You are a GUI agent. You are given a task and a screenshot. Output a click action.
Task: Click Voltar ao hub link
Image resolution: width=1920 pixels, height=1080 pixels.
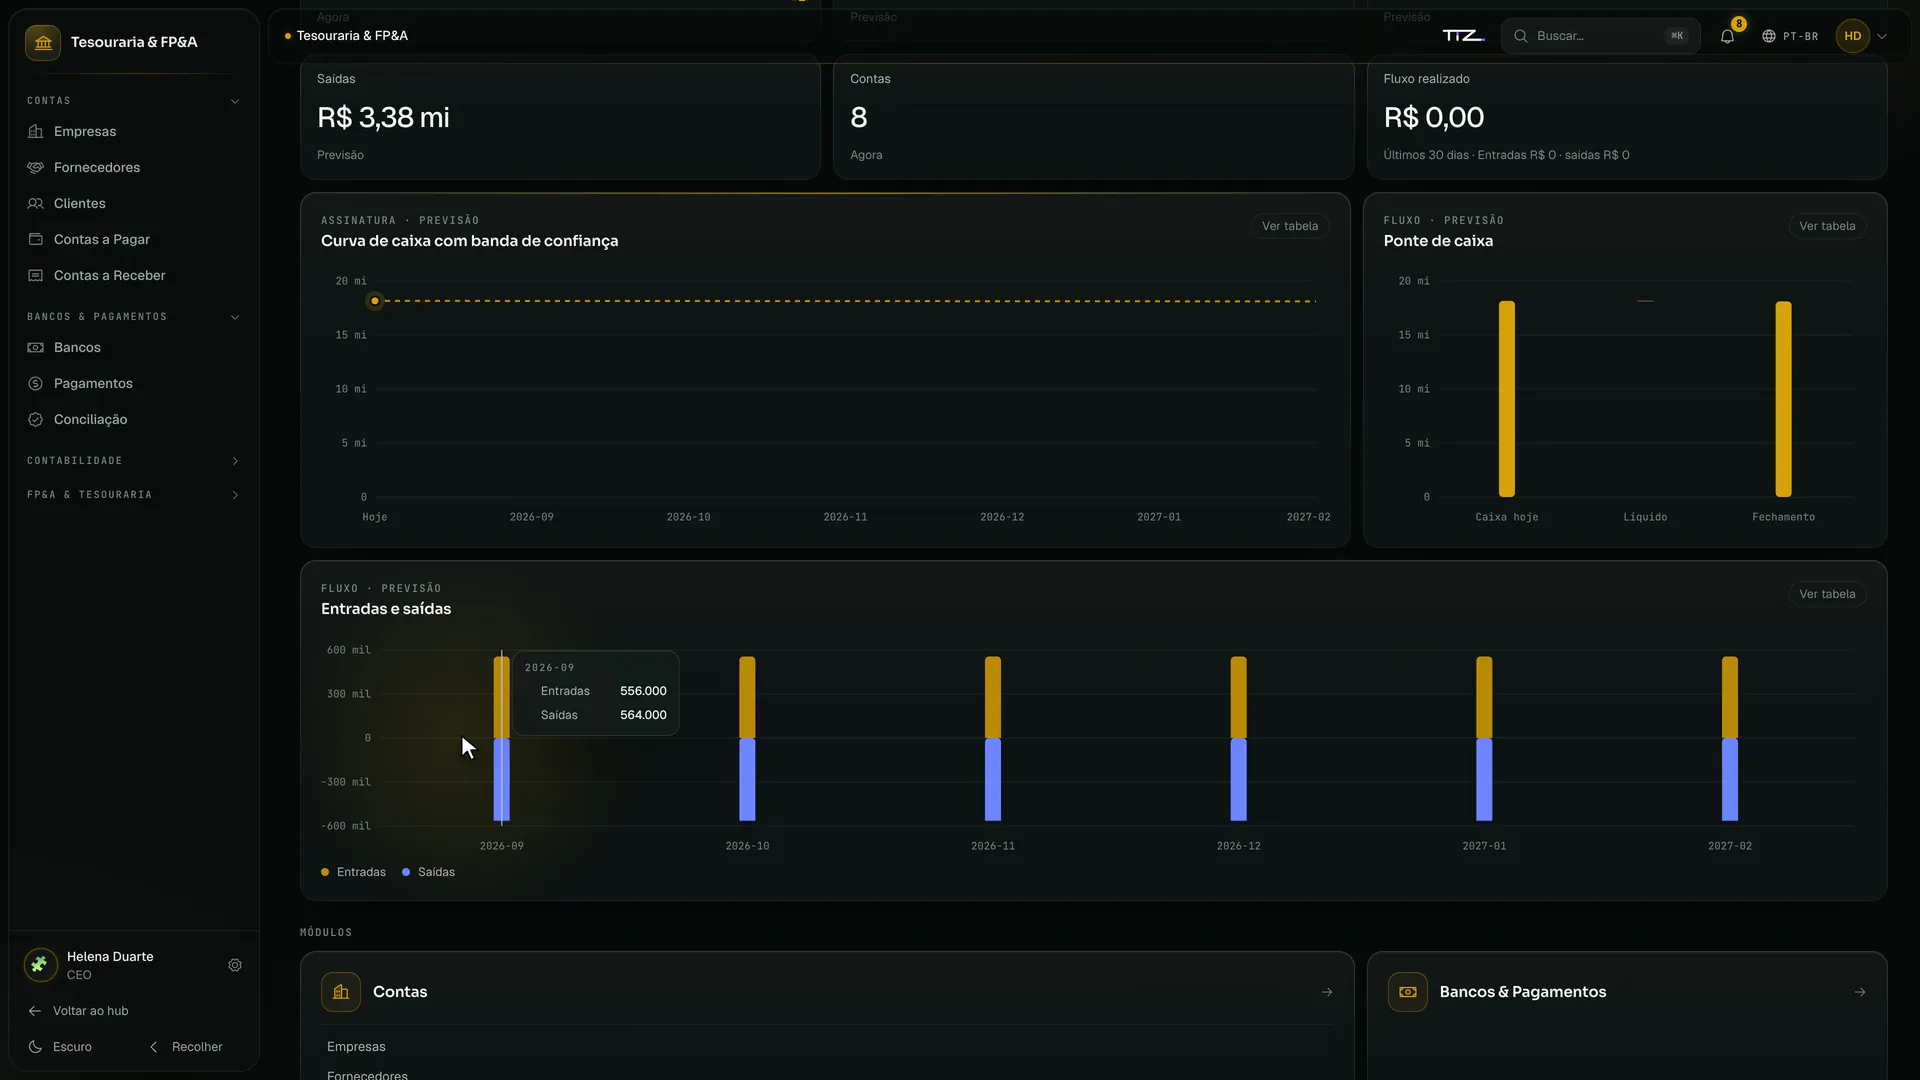pyautogui.click(x=78, y=1011)
